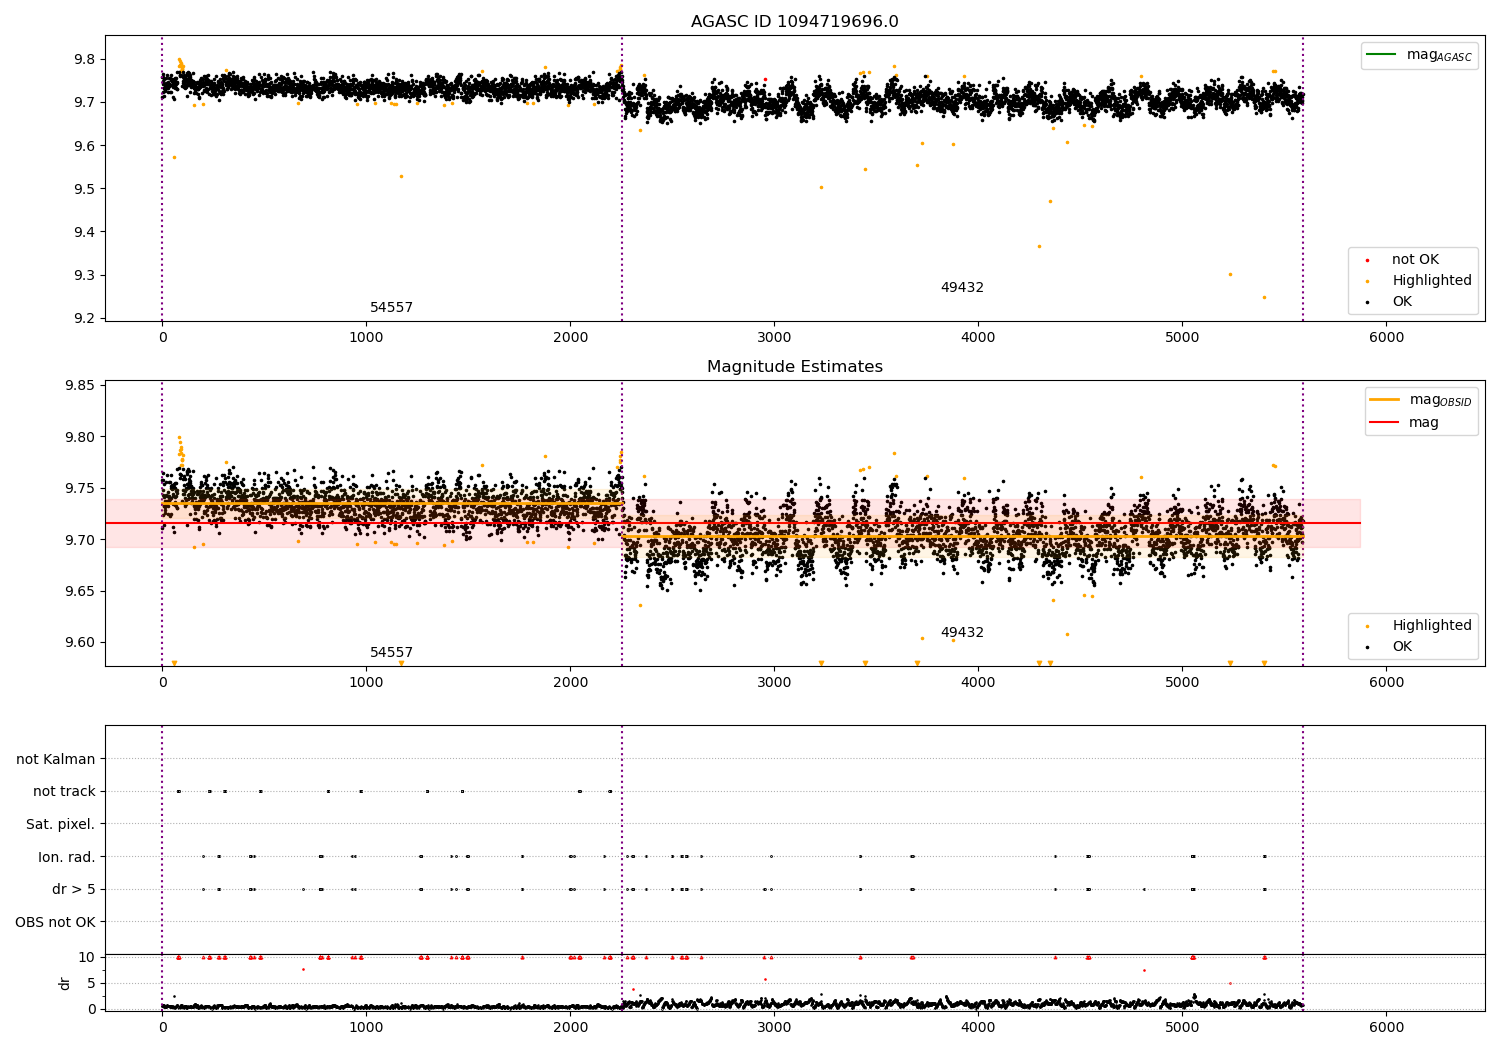Click the 'Ion. rad.' row label

pyautogui.click(x=67, y=857)
